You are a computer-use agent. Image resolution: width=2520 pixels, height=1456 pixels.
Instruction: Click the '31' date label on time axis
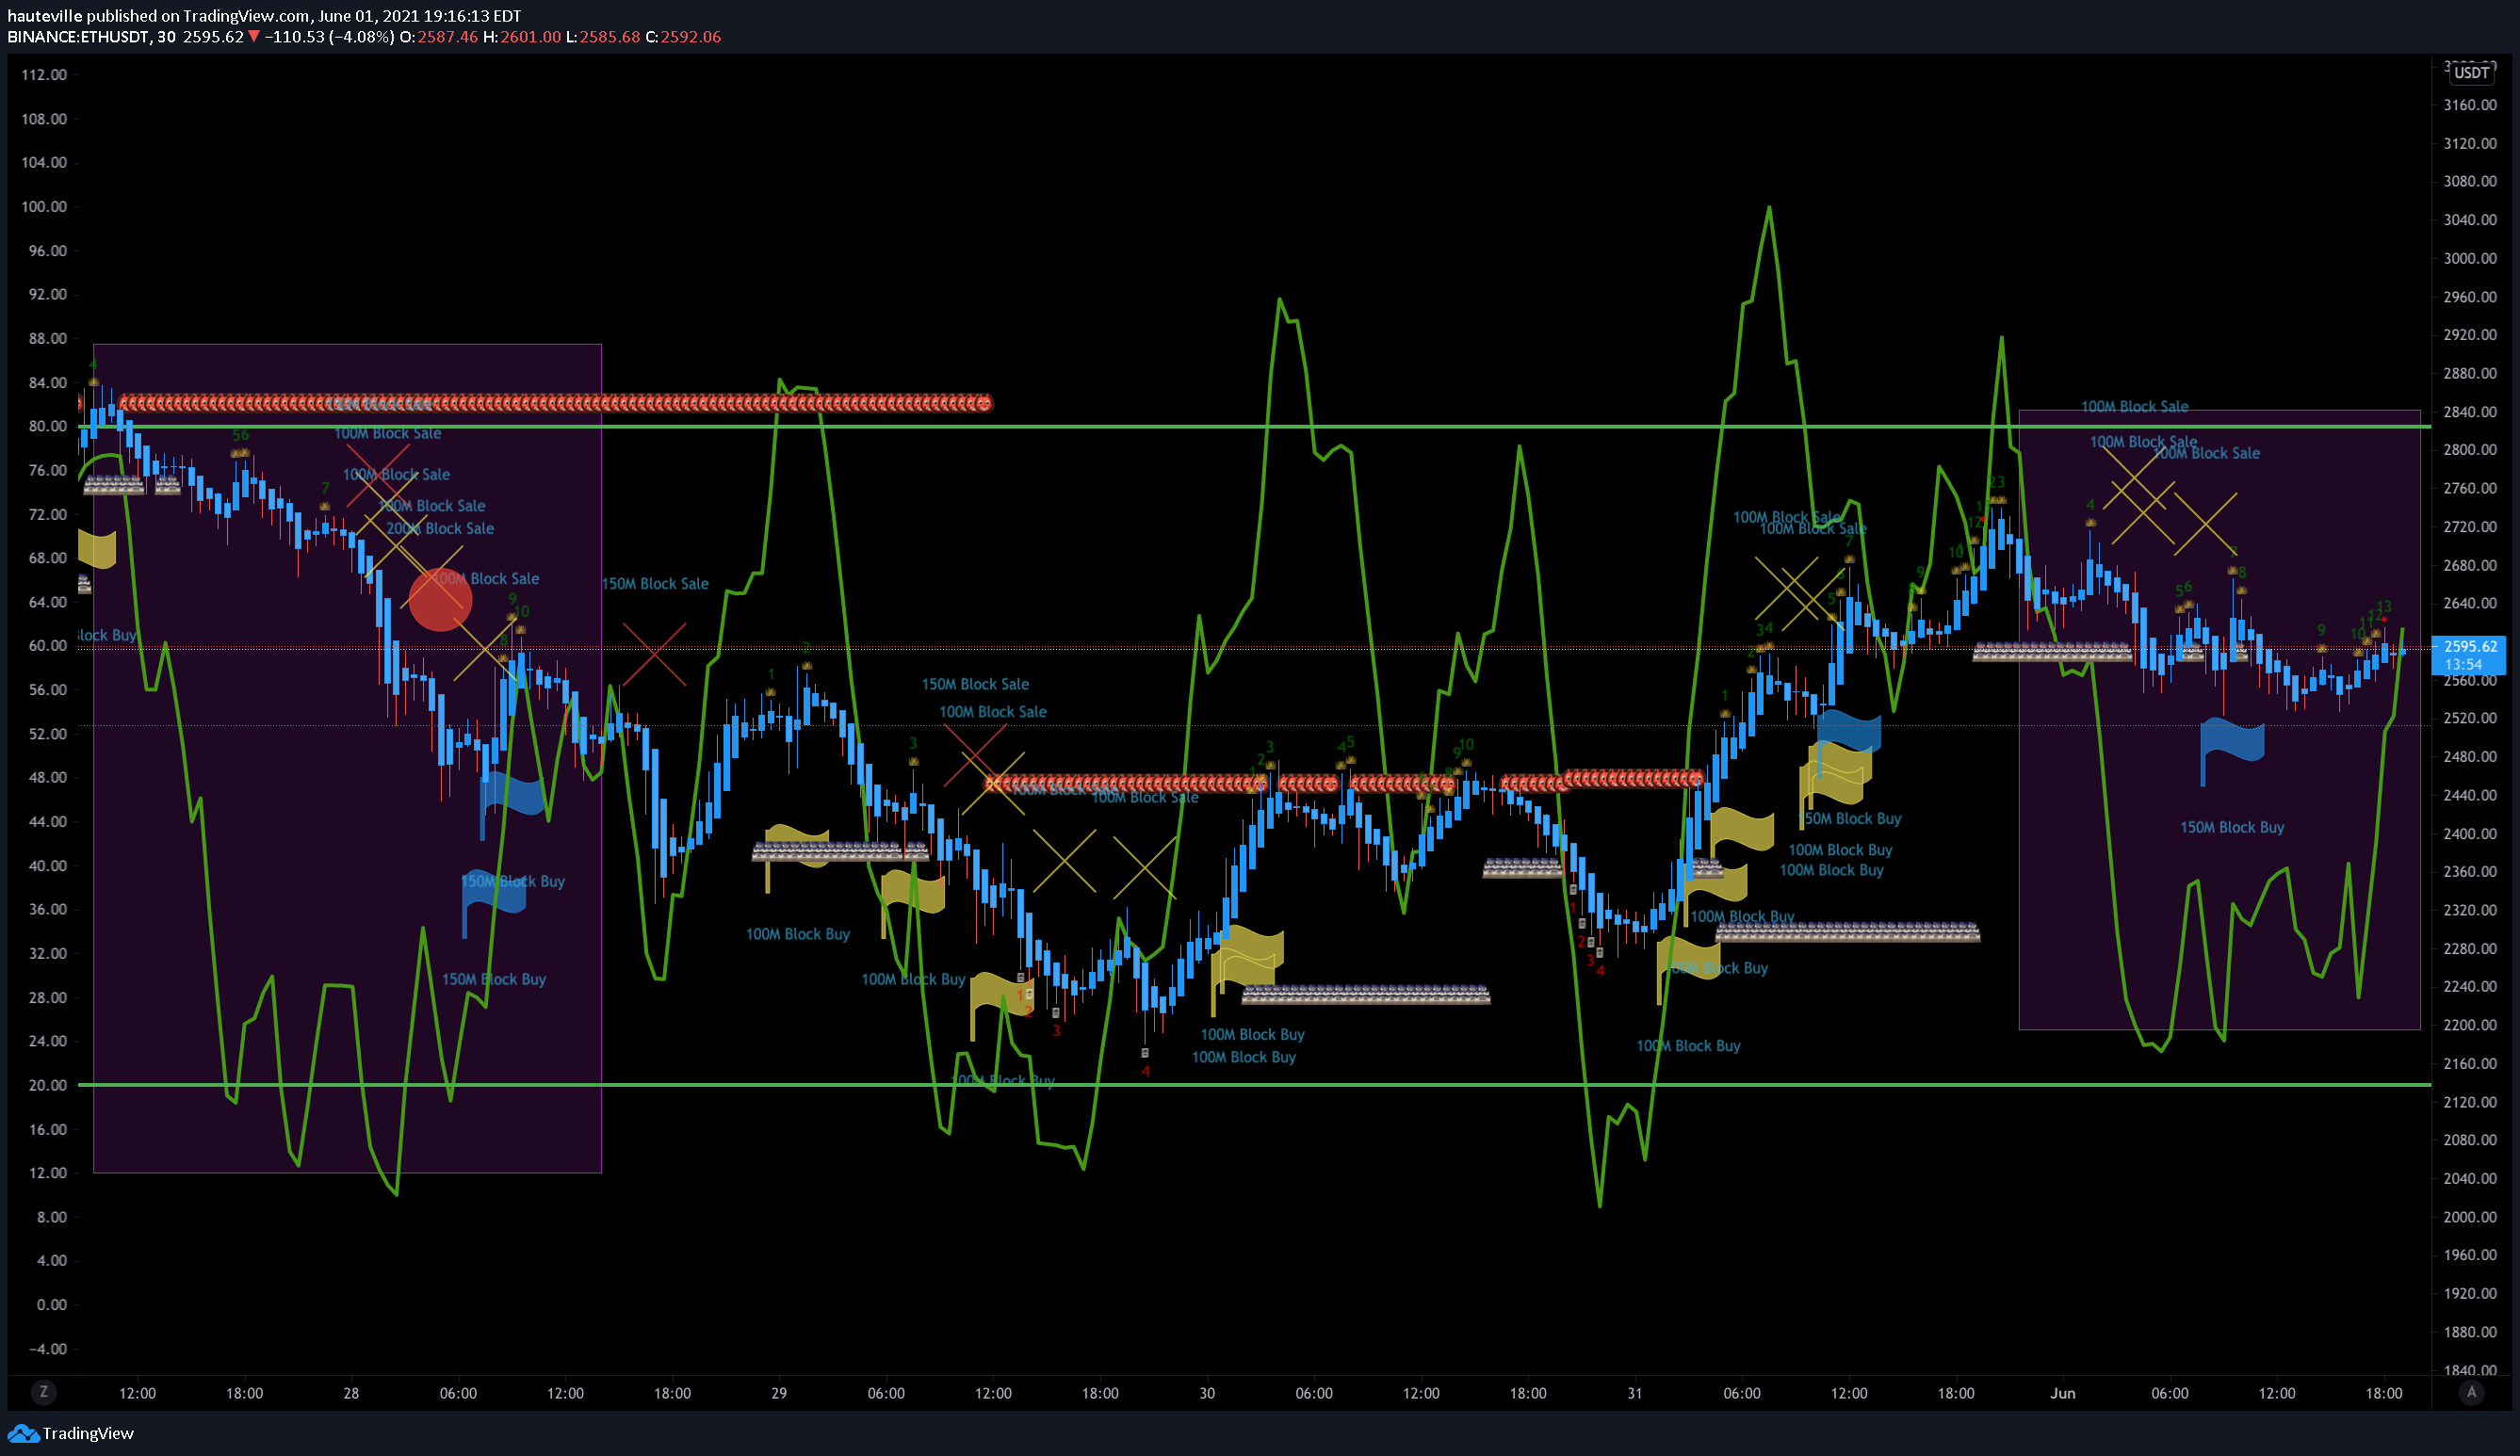tap(1634, 1393)
